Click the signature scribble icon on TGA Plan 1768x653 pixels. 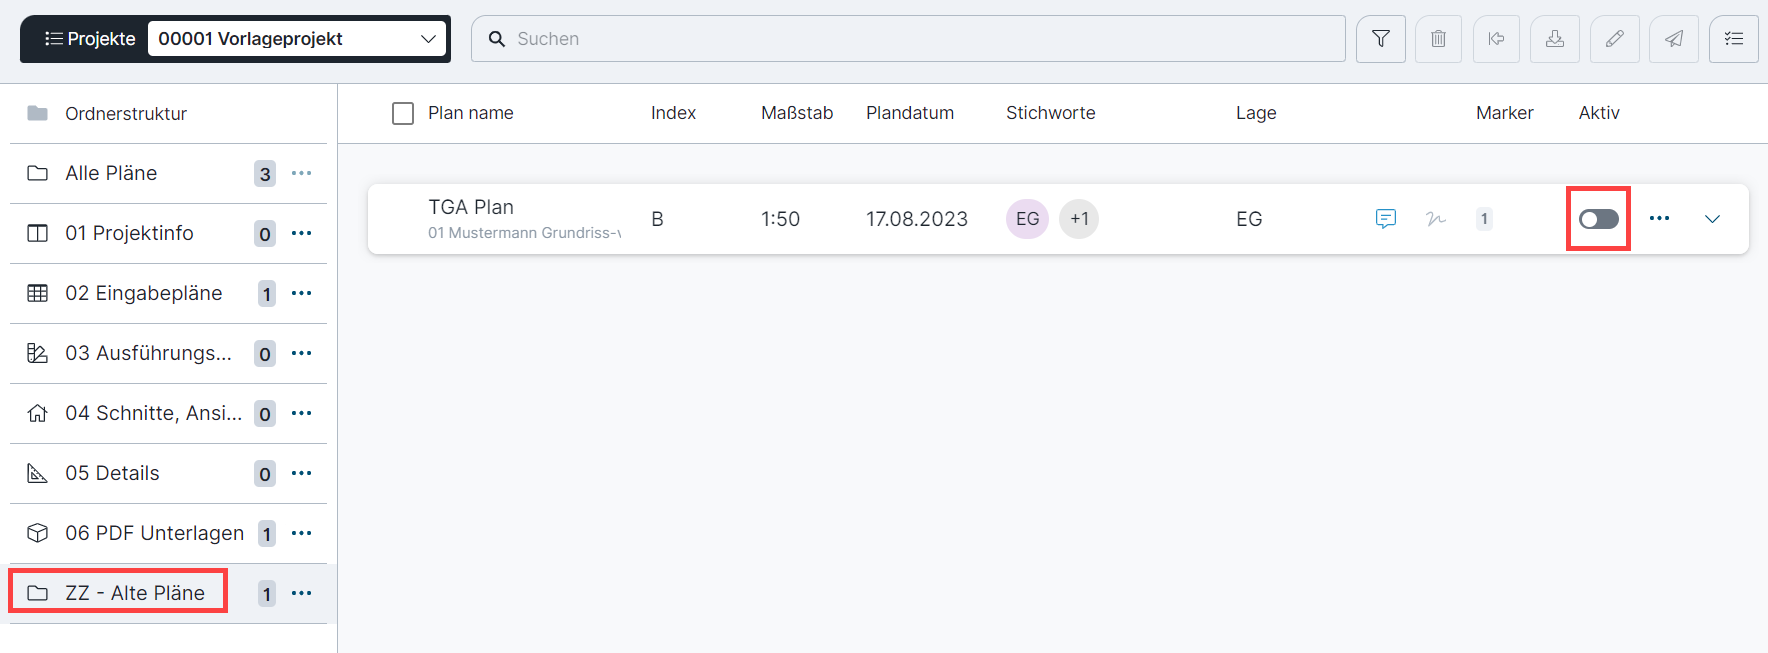[1436, 219]
